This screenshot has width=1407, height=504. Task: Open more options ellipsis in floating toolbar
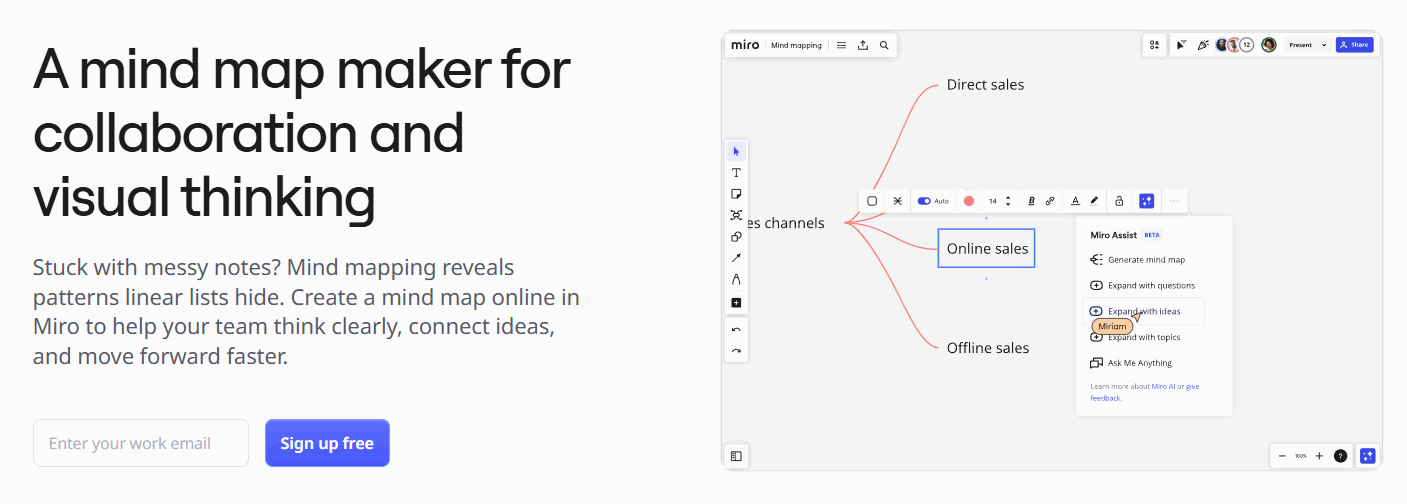(x=1174, y=201)
